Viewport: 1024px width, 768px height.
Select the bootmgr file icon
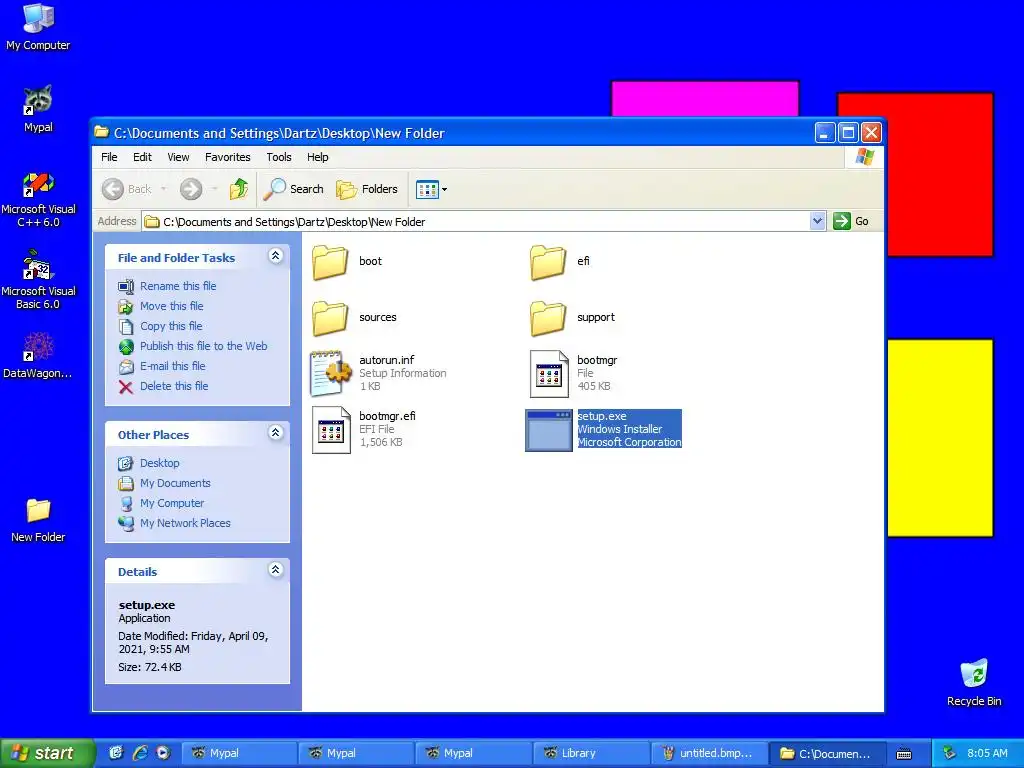click(x=549, y=374)
